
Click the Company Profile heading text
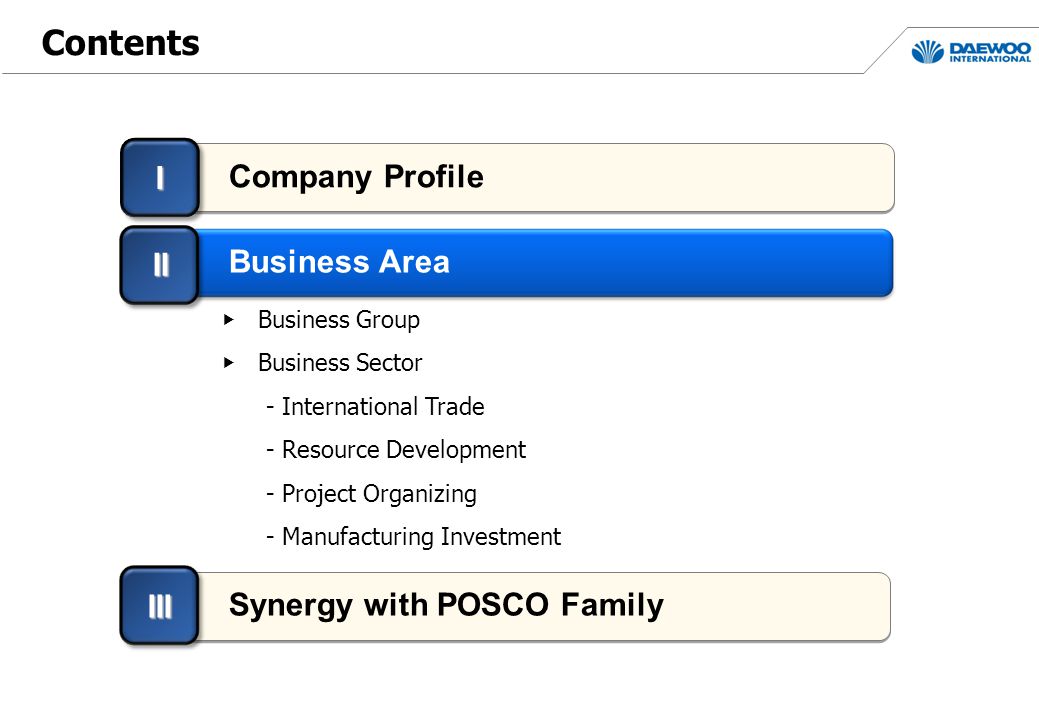point(356,178)
